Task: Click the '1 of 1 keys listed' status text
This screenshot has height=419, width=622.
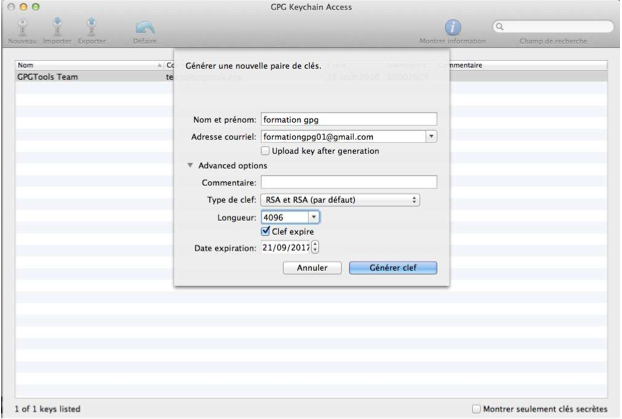Action: [x=48, y=409]
